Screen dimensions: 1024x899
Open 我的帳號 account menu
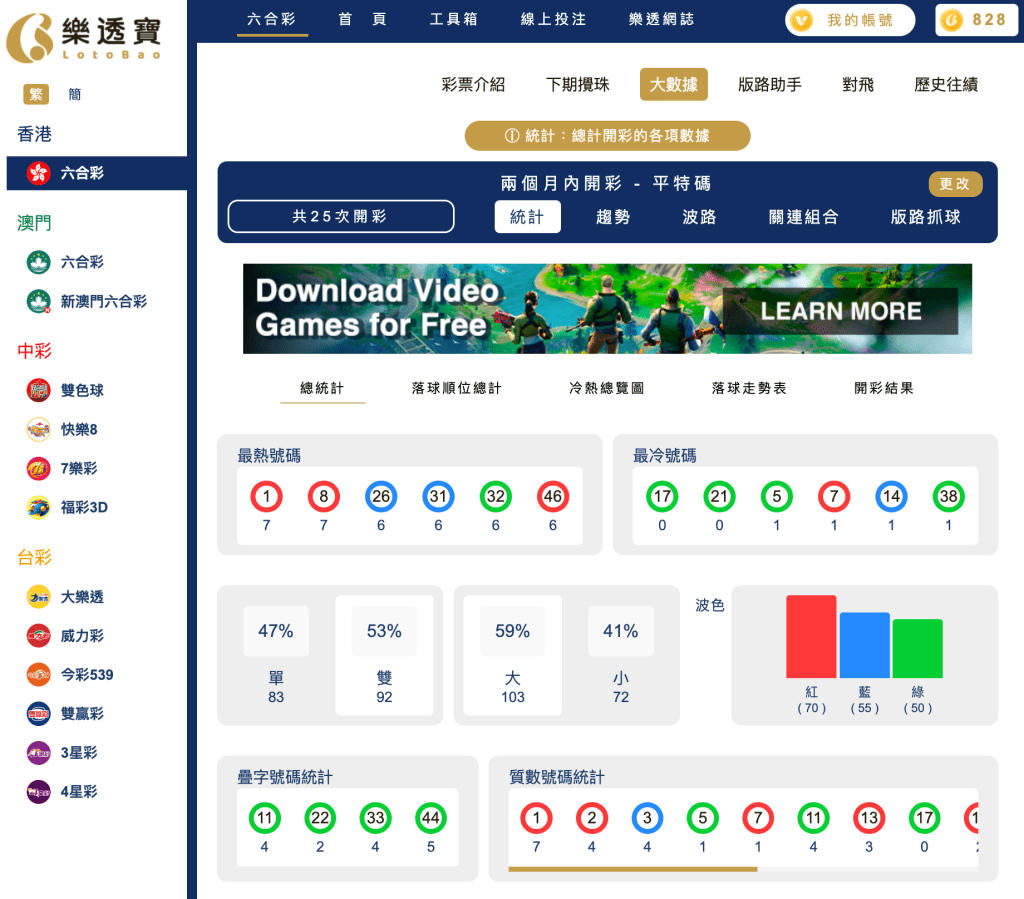pyautogui.click(x=850, y=20)
